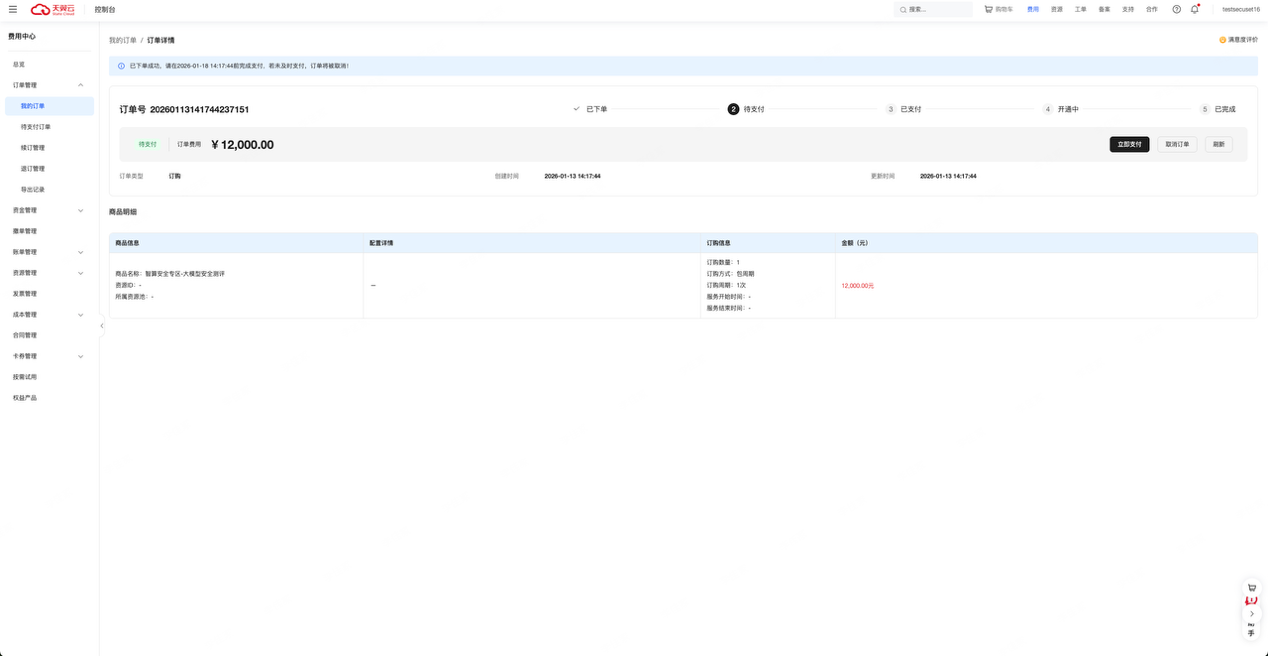
Task: Click 订购方式：包周期 text
Action: coord(731,273)
